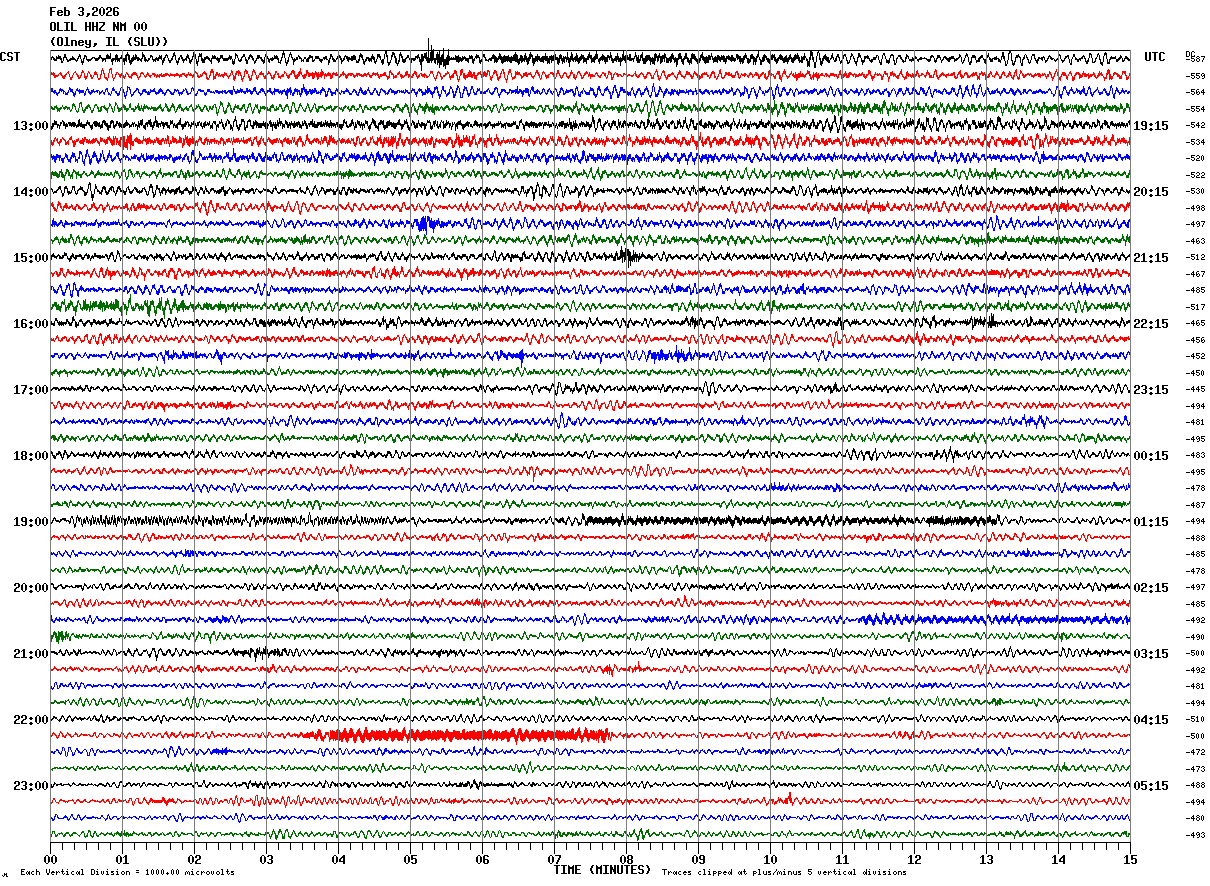The height and width of the screenshot is (886, 1210).
Task: Click the UTC timezone label
Action: click(x=1155, y=57)
